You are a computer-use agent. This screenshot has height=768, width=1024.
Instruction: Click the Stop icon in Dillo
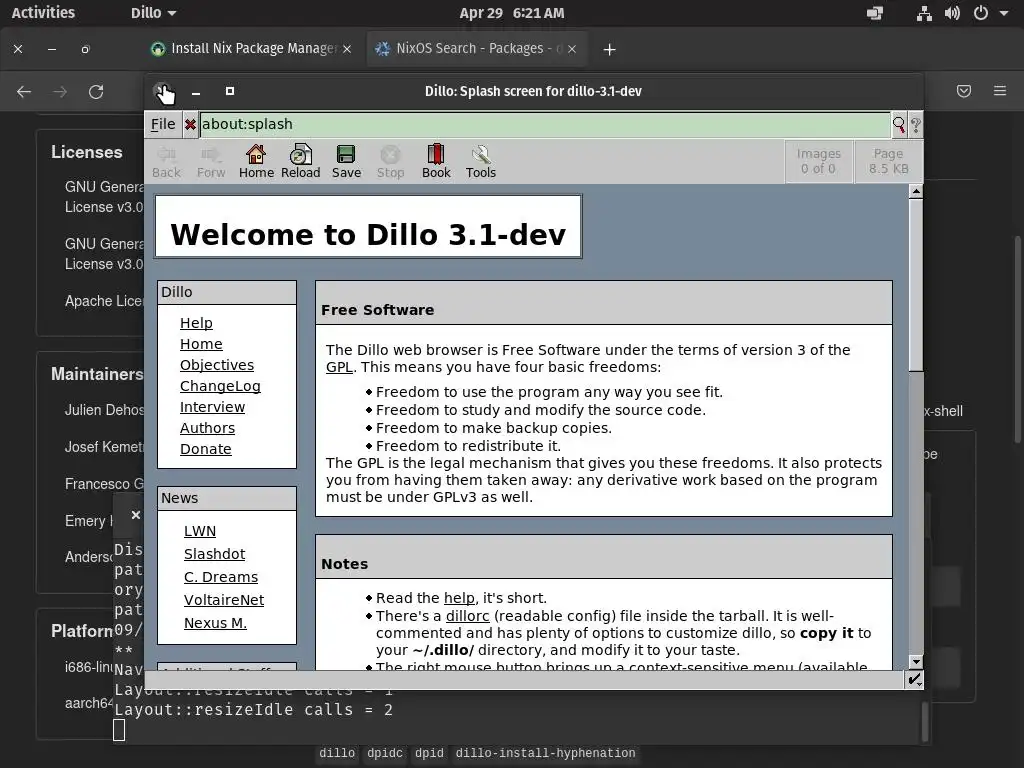coord(391,161)
